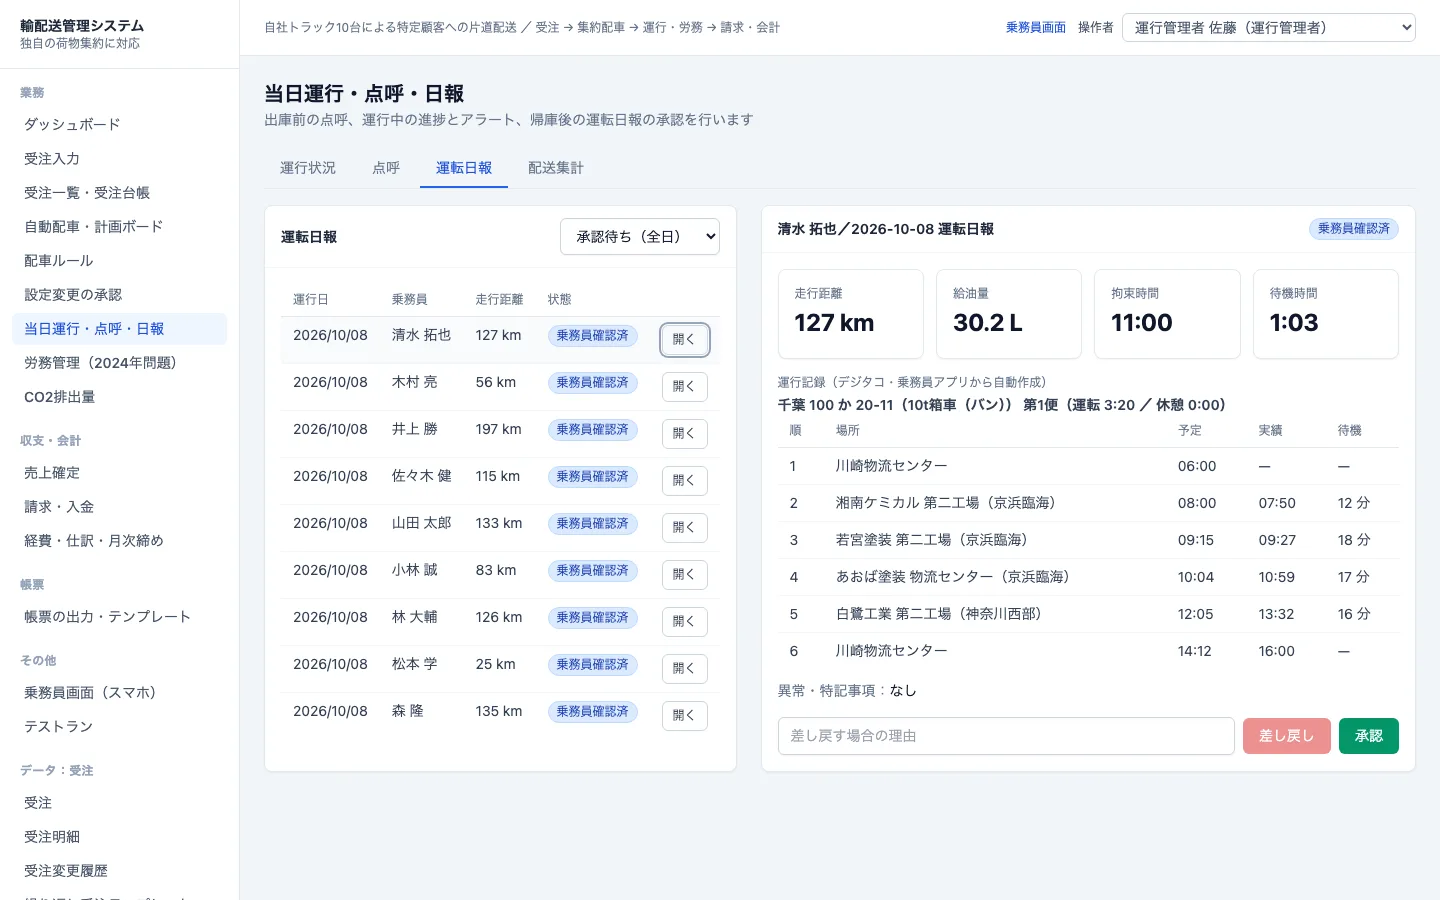
Task: Switch to the 点呼 tab
Action: point(386,168)
